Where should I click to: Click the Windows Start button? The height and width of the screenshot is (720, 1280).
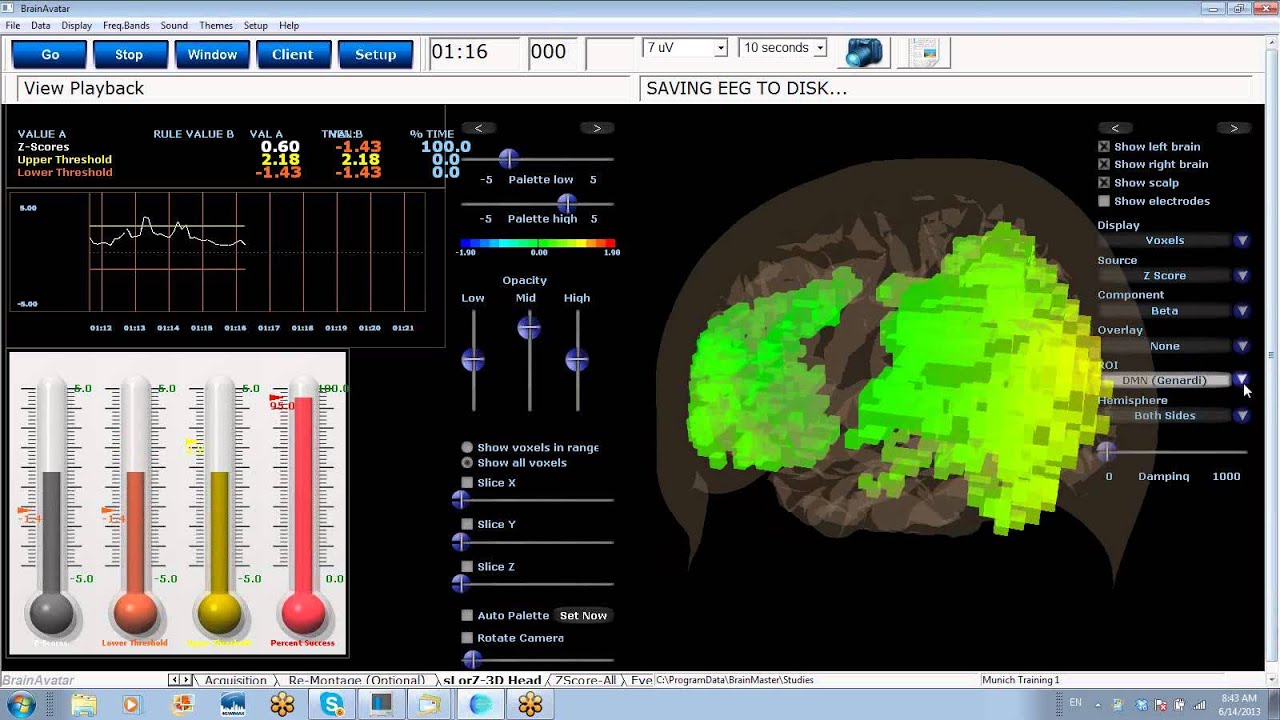click(21, 704)
